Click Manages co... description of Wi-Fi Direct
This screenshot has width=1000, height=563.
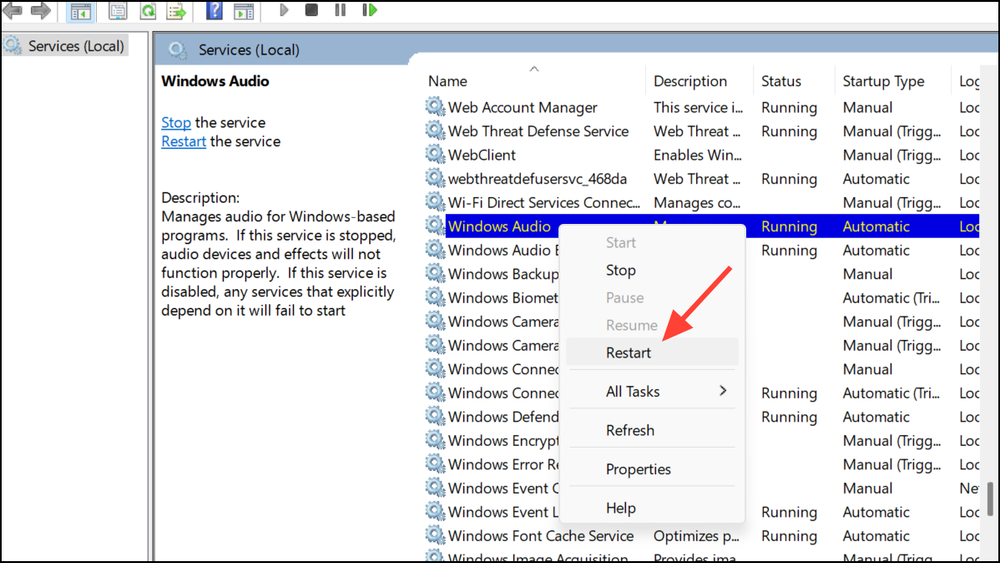[x=696, y=202]
